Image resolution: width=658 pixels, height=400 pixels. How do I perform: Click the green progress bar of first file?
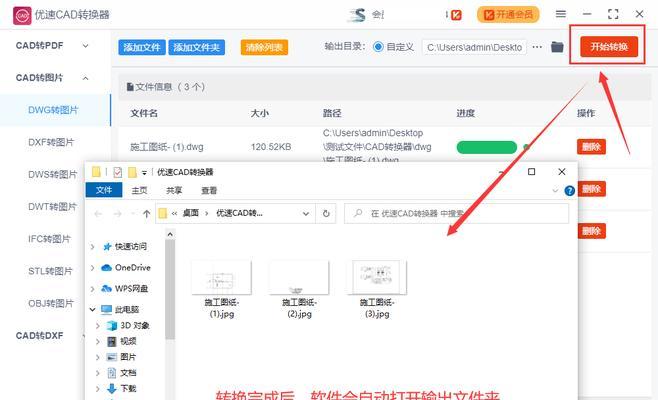pos(487,147)
